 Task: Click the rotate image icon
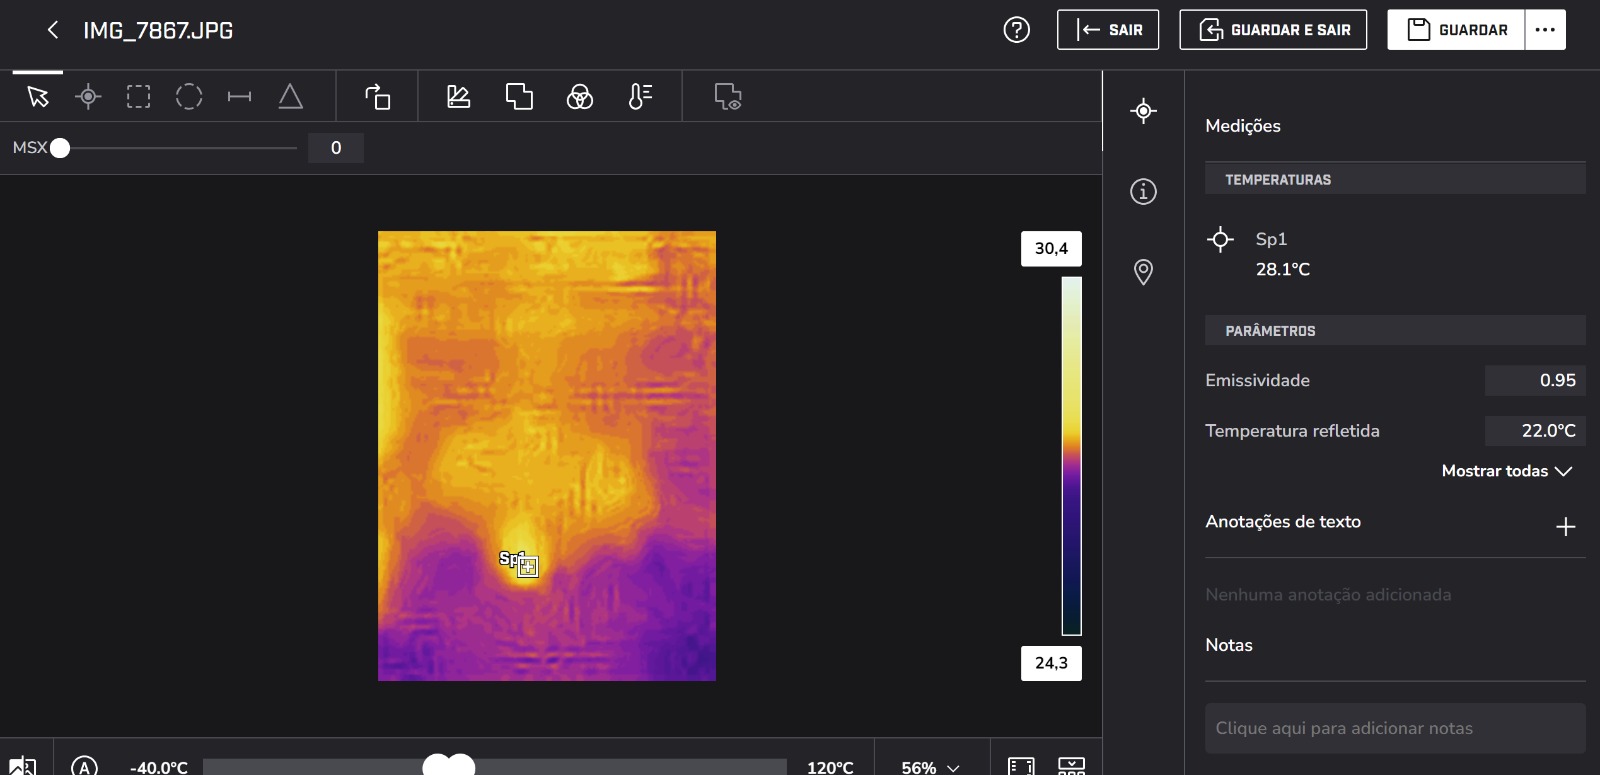click(x=377, y=97)
